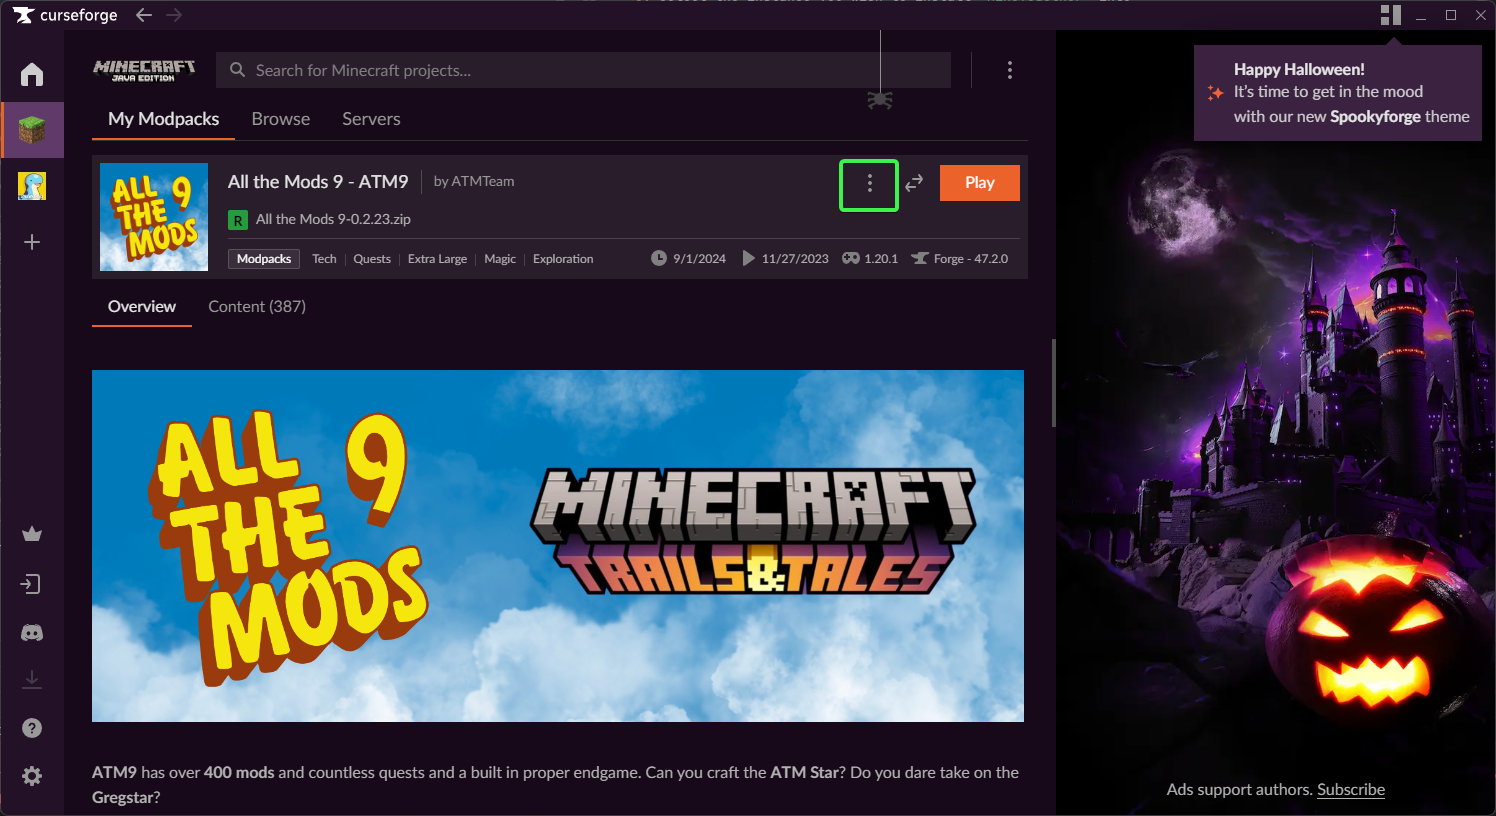Switch to the Servers tab

pyautogui.click(x=371, y=119)
